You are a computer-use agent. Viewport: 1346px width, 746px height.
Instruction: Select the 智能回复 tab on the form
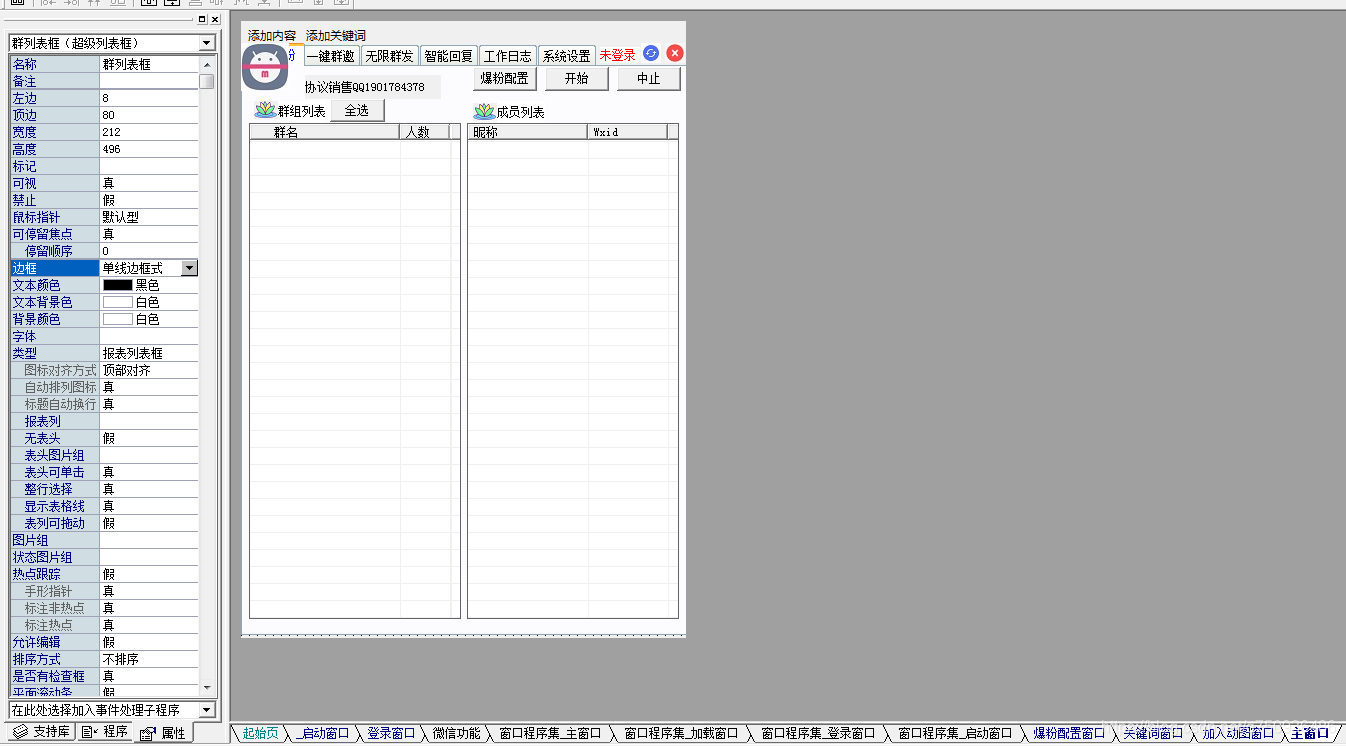tap(448, 56)
